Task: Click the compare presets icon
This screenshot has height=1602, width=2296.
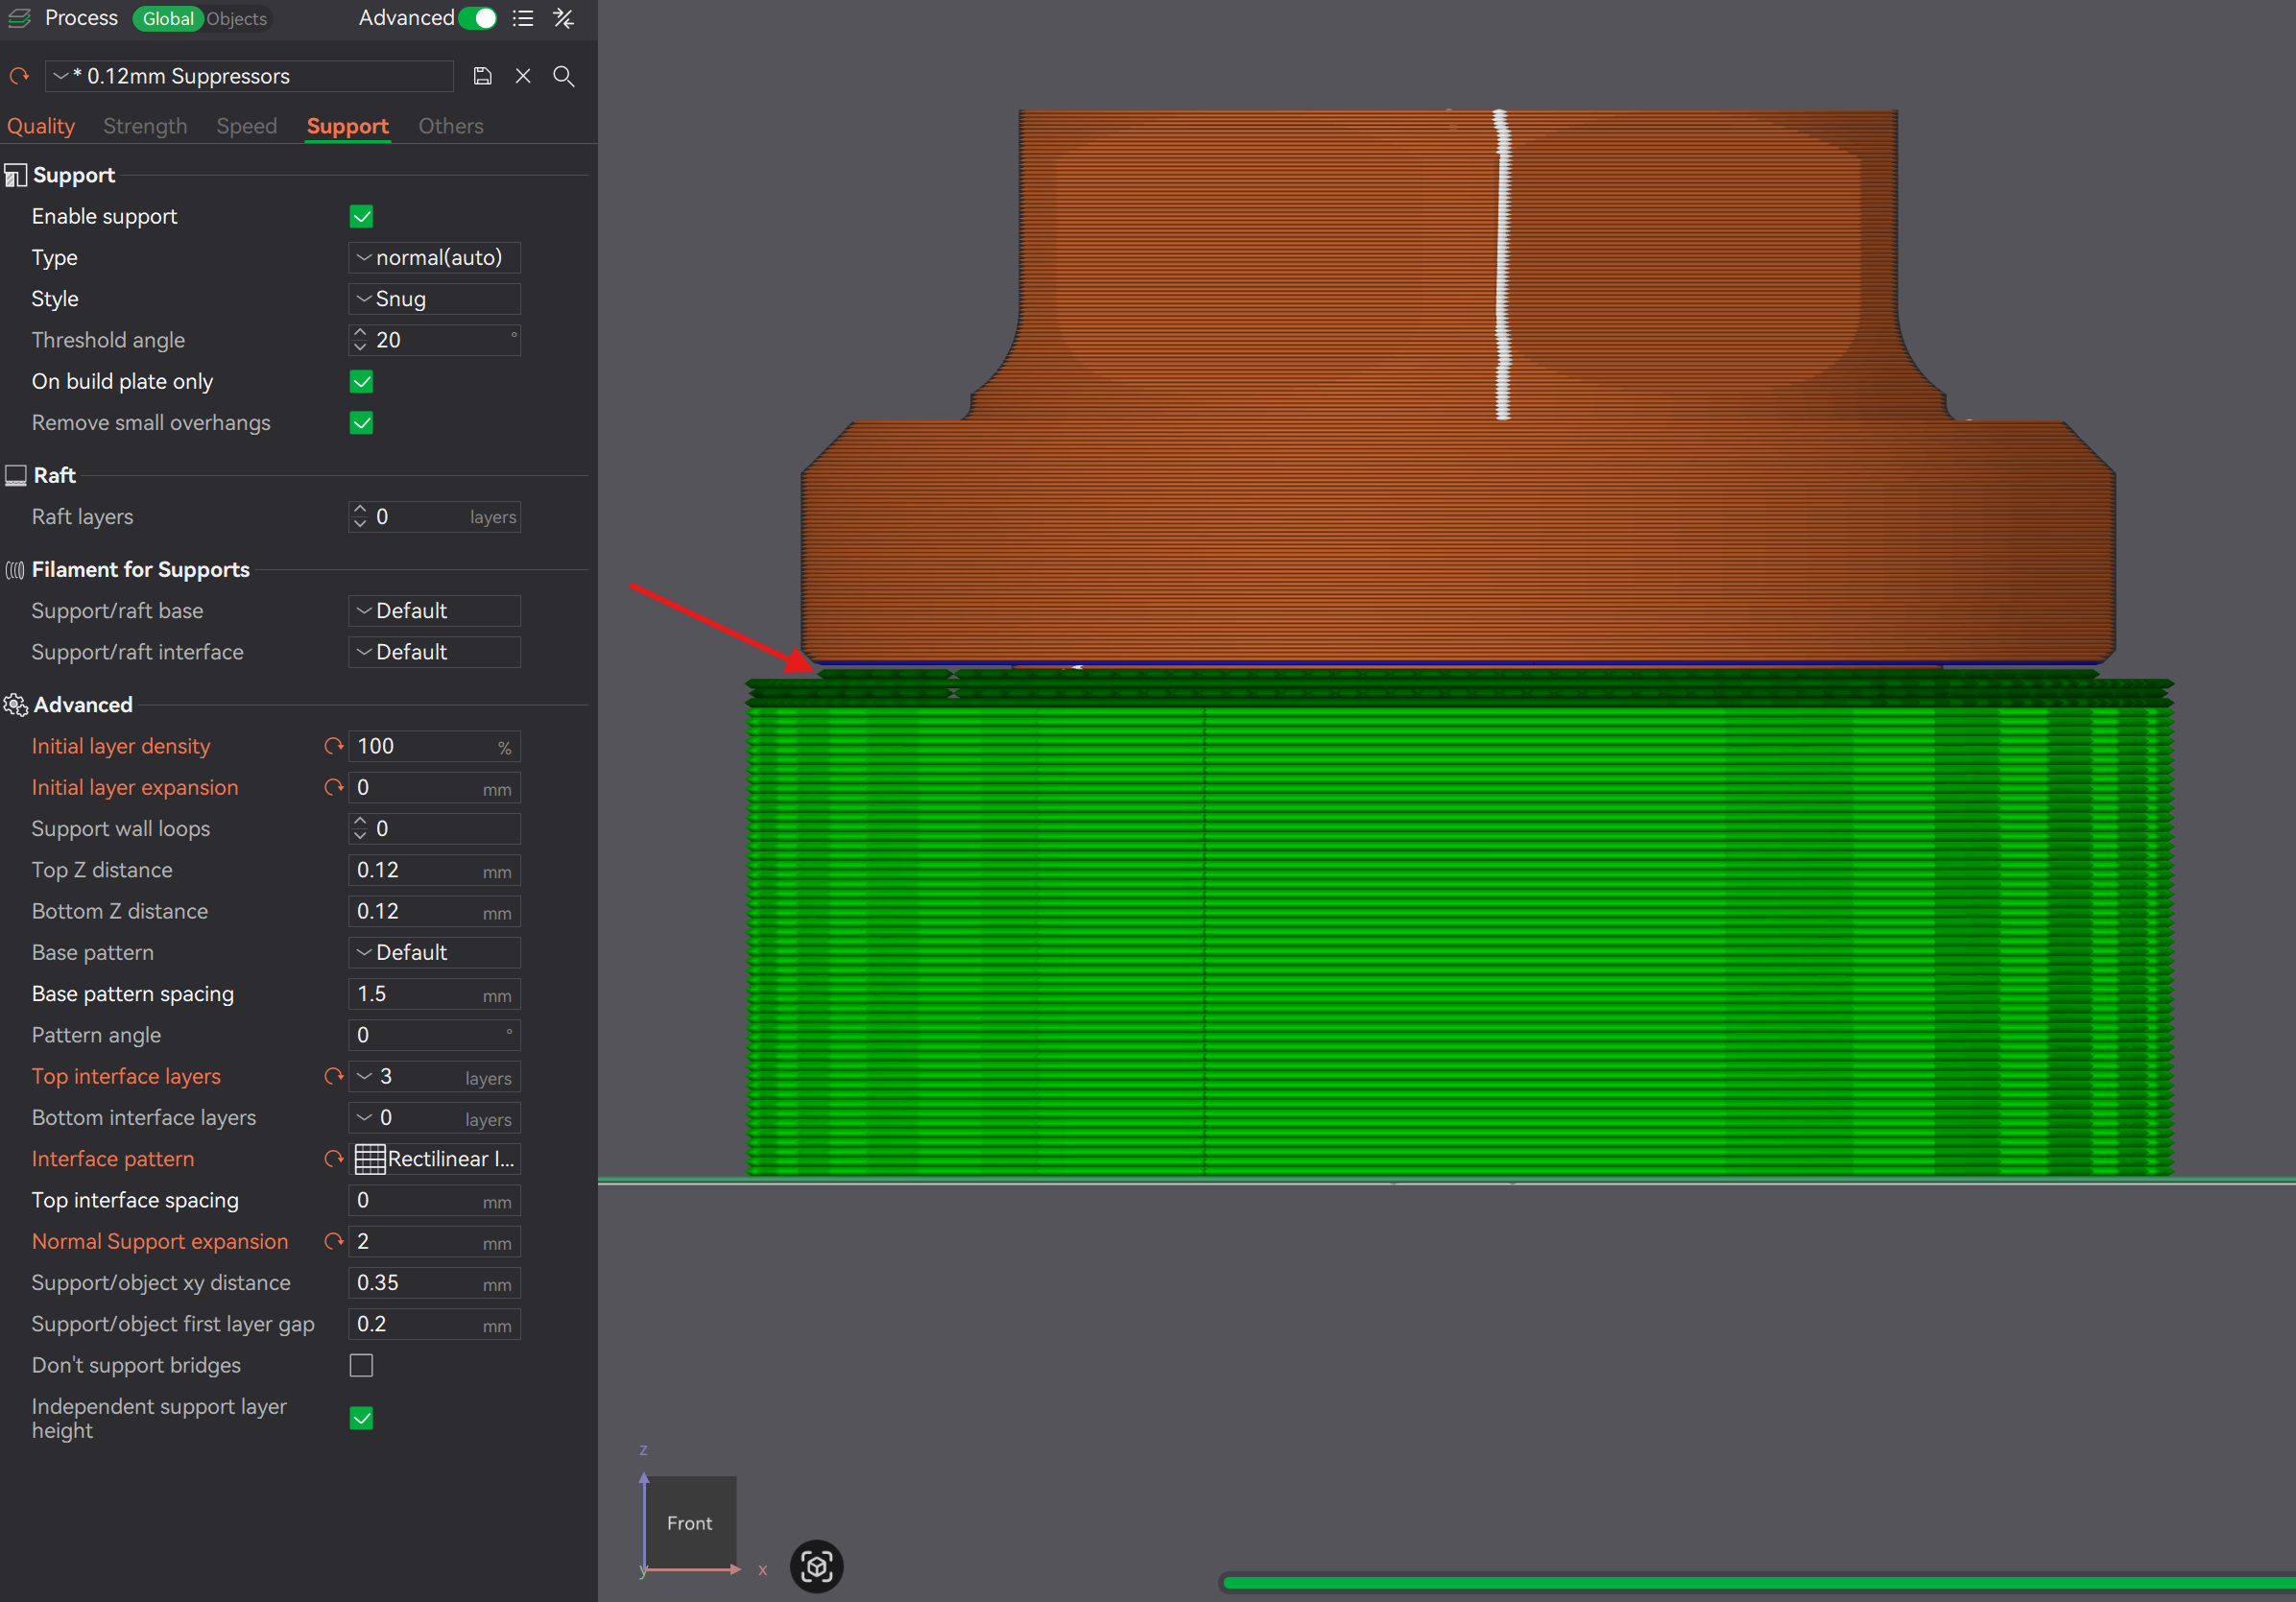Action: pyautogui.click(x=564, y=18)
